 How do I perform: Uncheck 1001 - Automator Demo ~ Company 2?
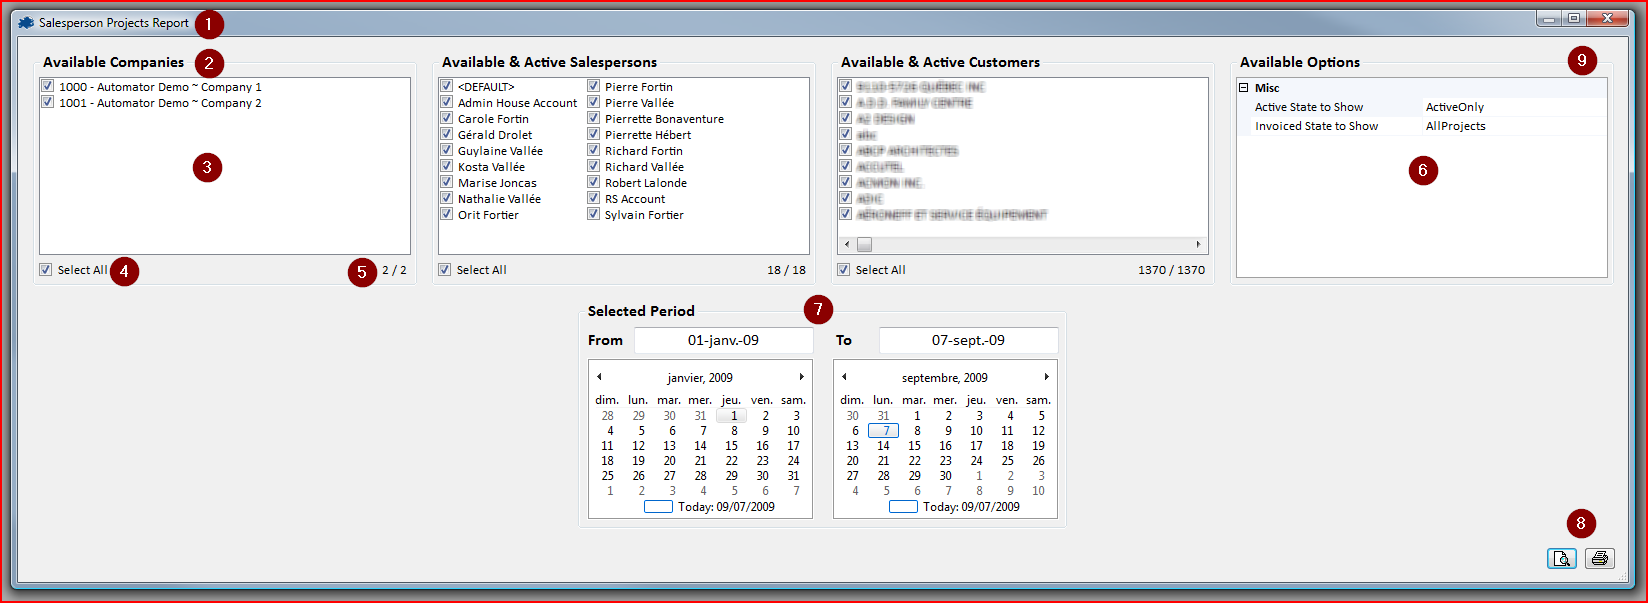[x=47, y=103]
